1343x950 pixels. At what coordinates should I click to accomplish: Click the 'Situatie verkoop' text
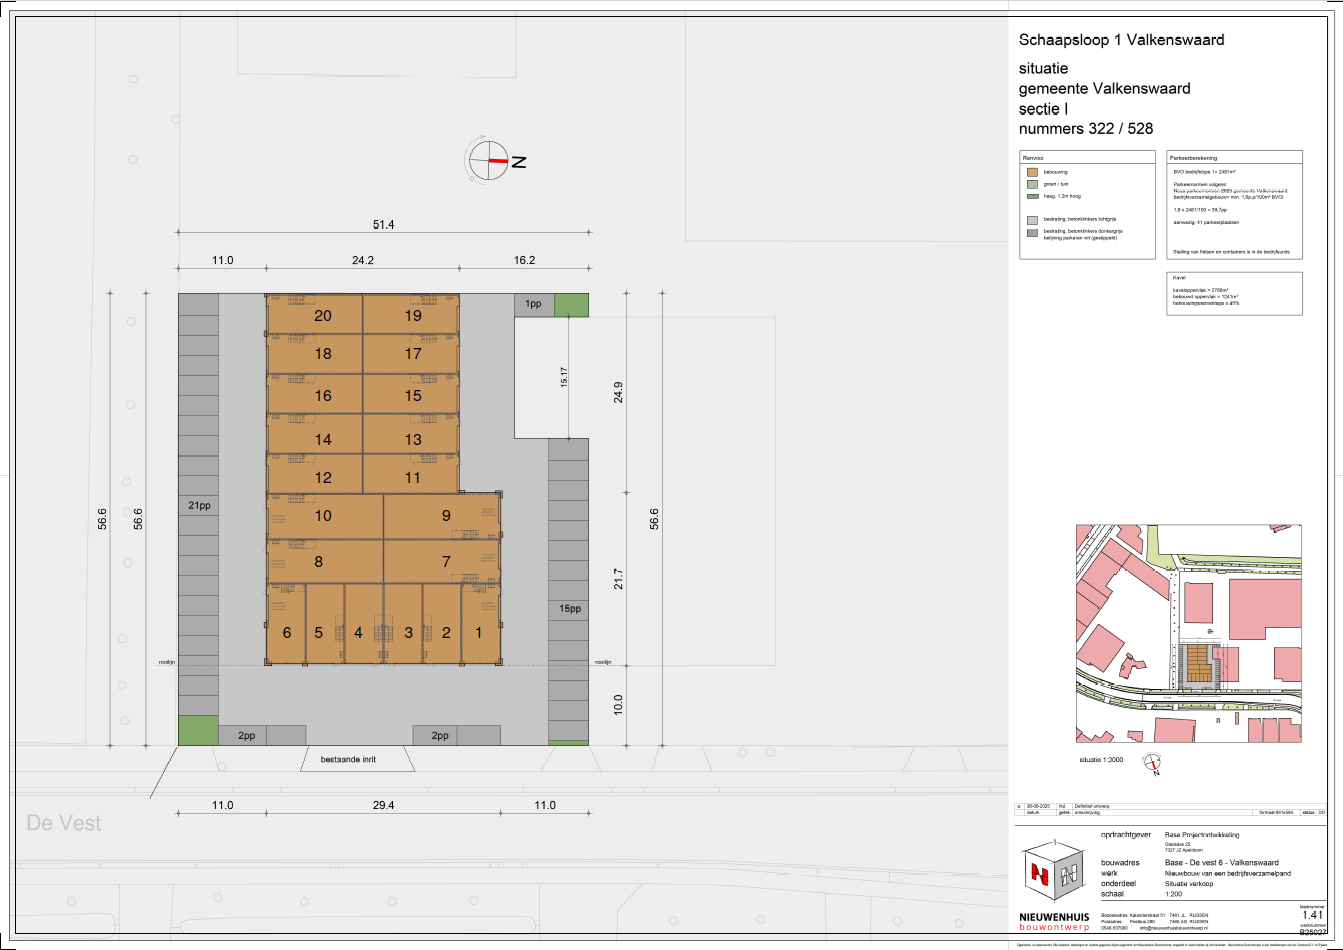coord(1189,884)
